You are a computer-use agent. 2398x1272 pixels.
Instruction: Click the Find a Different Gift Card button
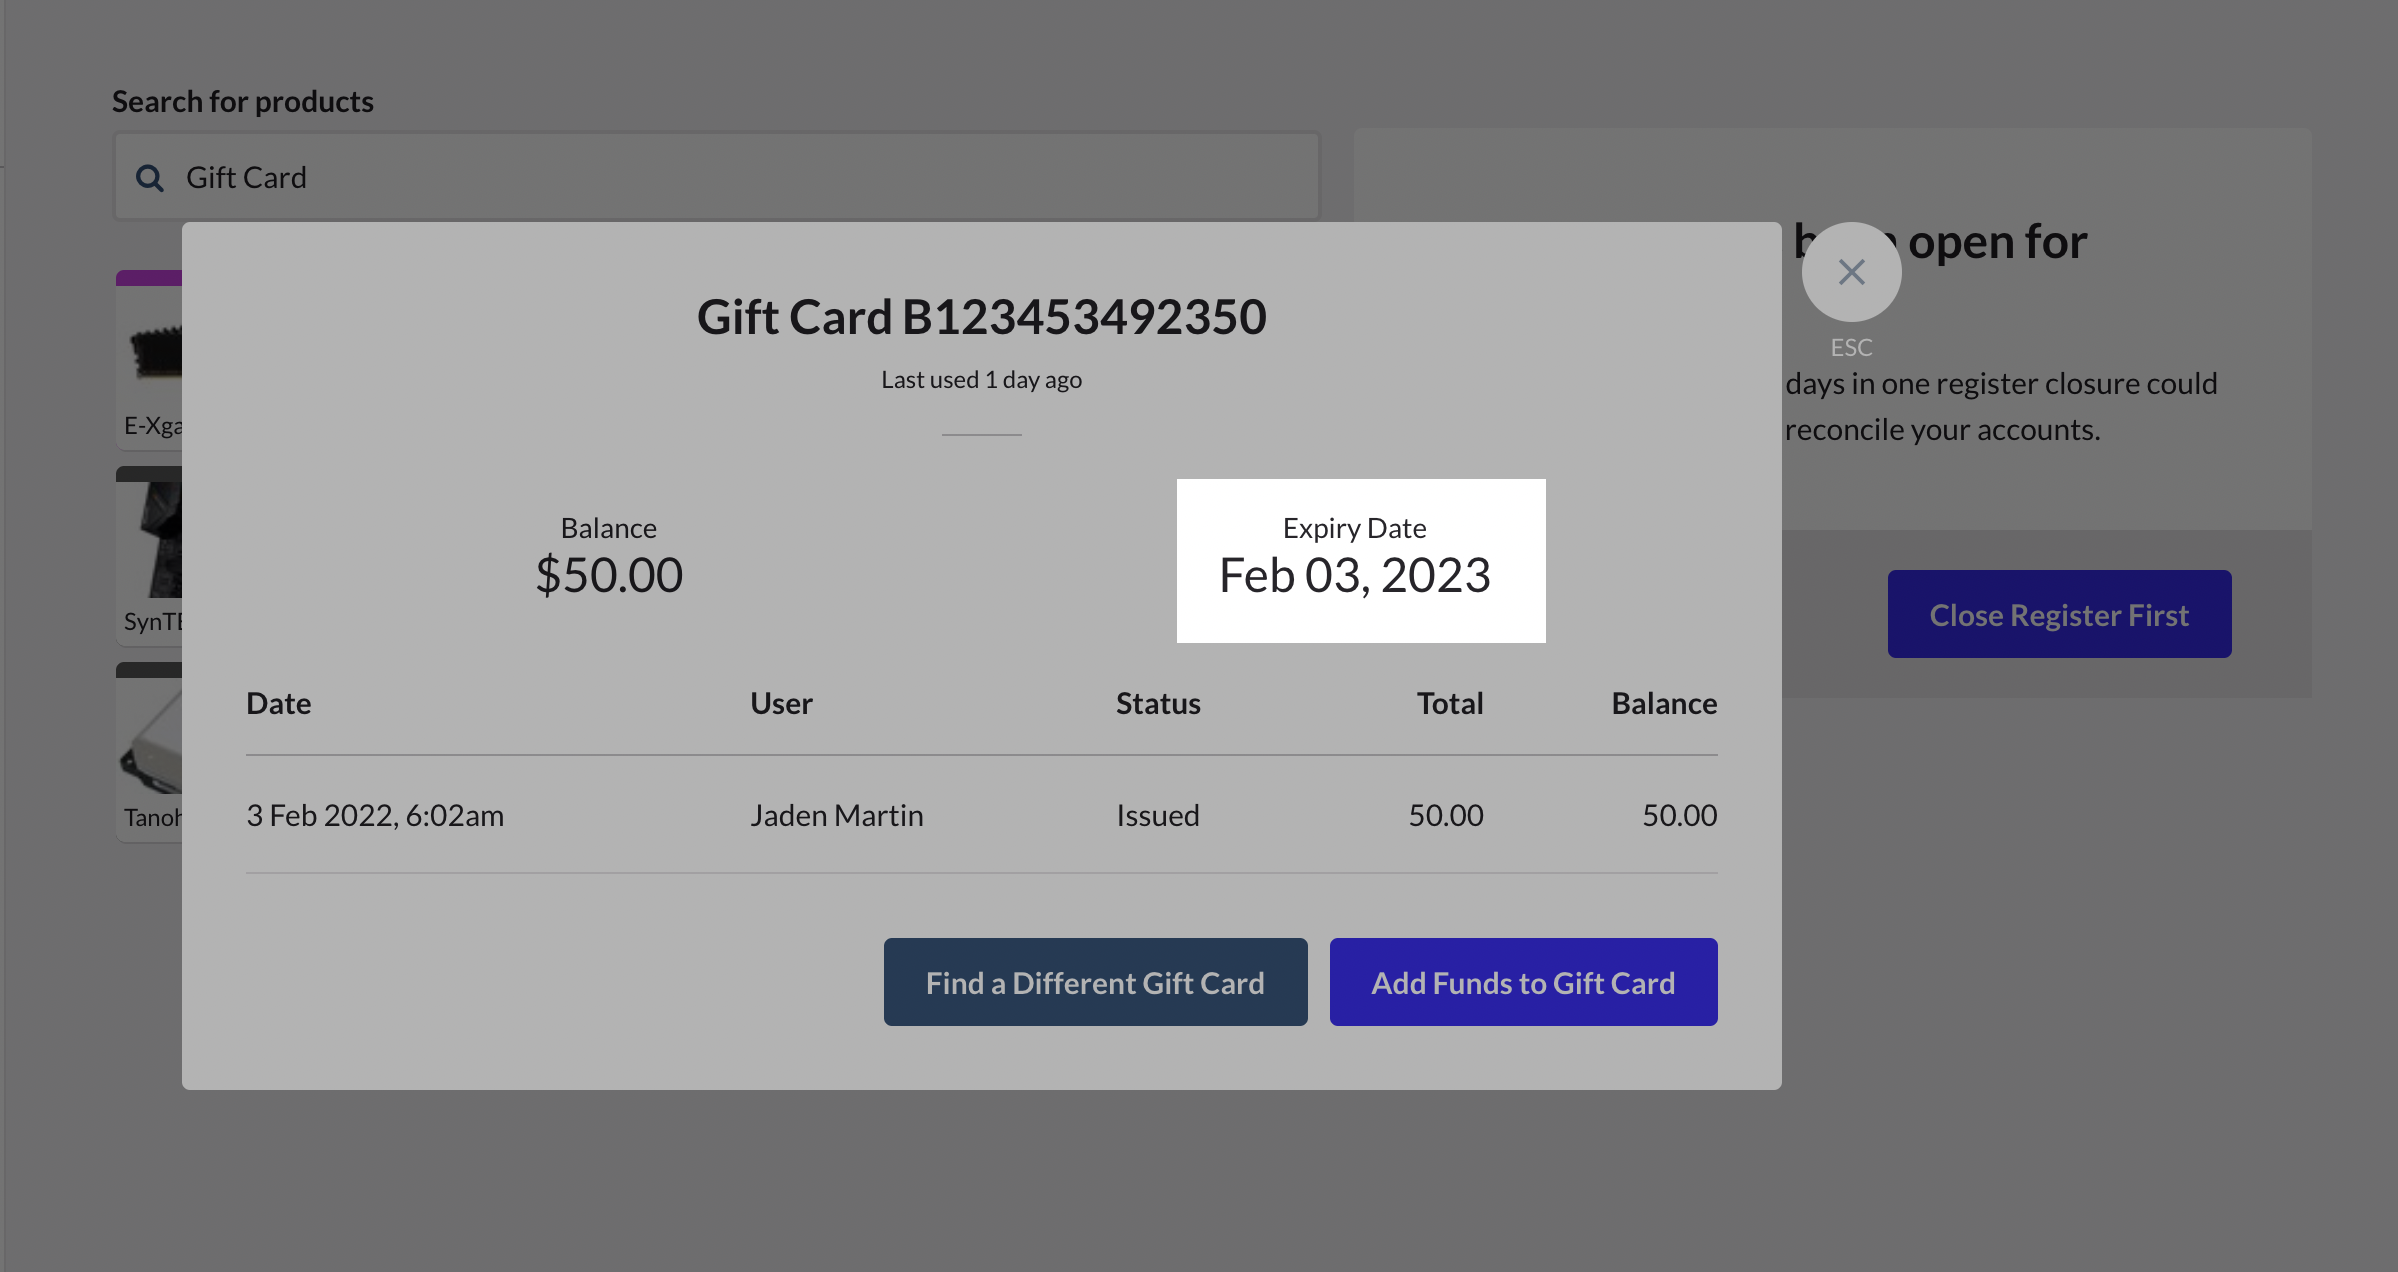tap(1095, 982)
